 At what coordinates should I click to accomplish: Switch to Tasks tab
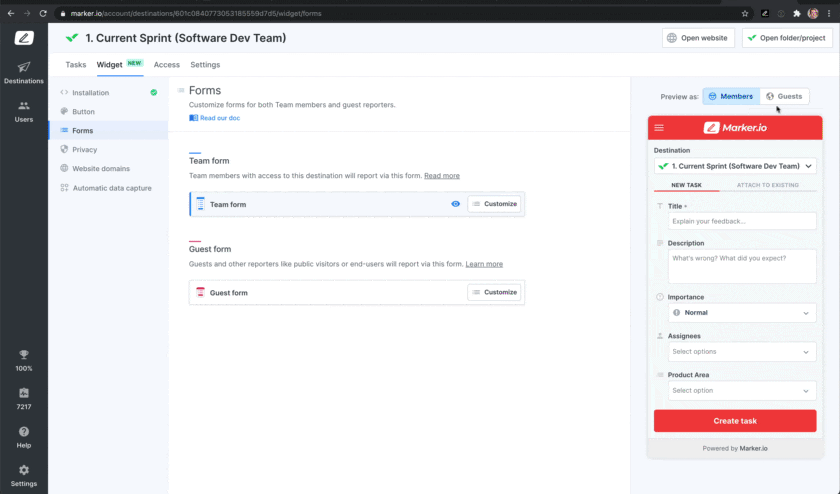[x=76, y=64]
